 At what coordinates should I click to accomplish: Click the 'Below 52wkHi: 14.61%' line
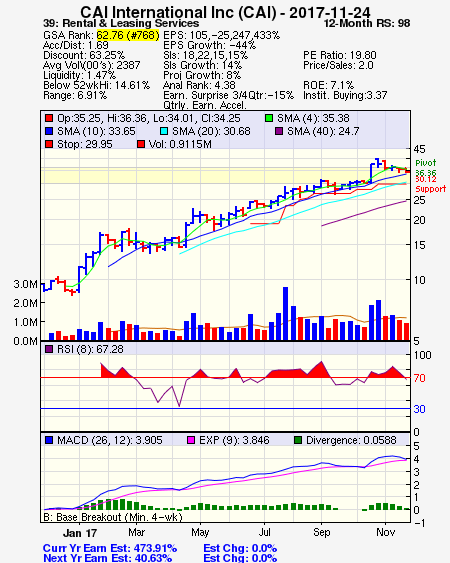pyautogui.click(x=96, y=85)
